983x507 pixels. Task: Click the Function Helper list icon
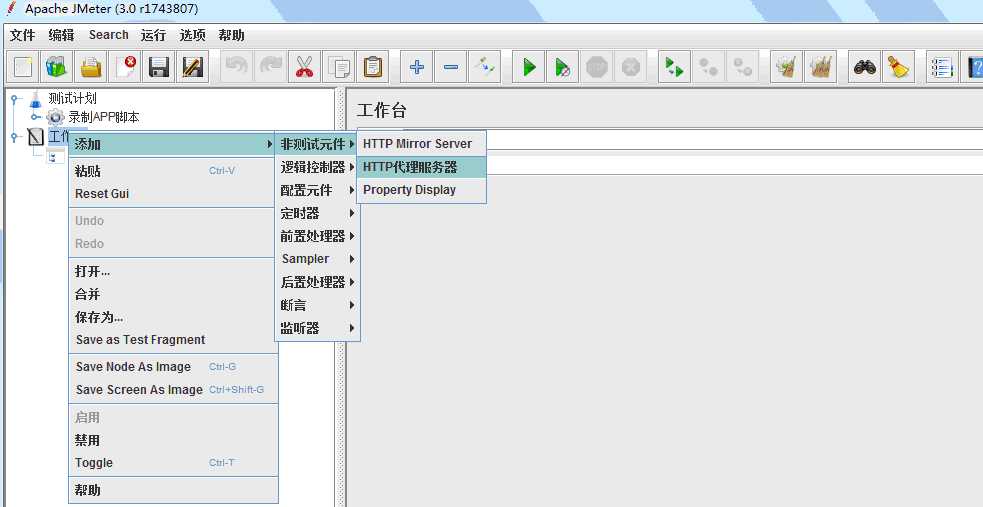click(942, 66)
